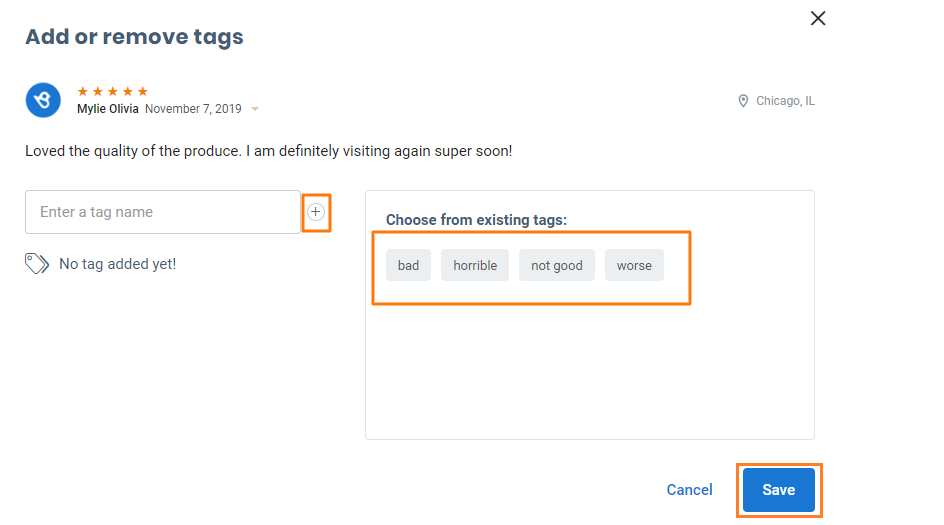
Task: Pick the 'worse' tag chip
Action: tap(634, 265)
